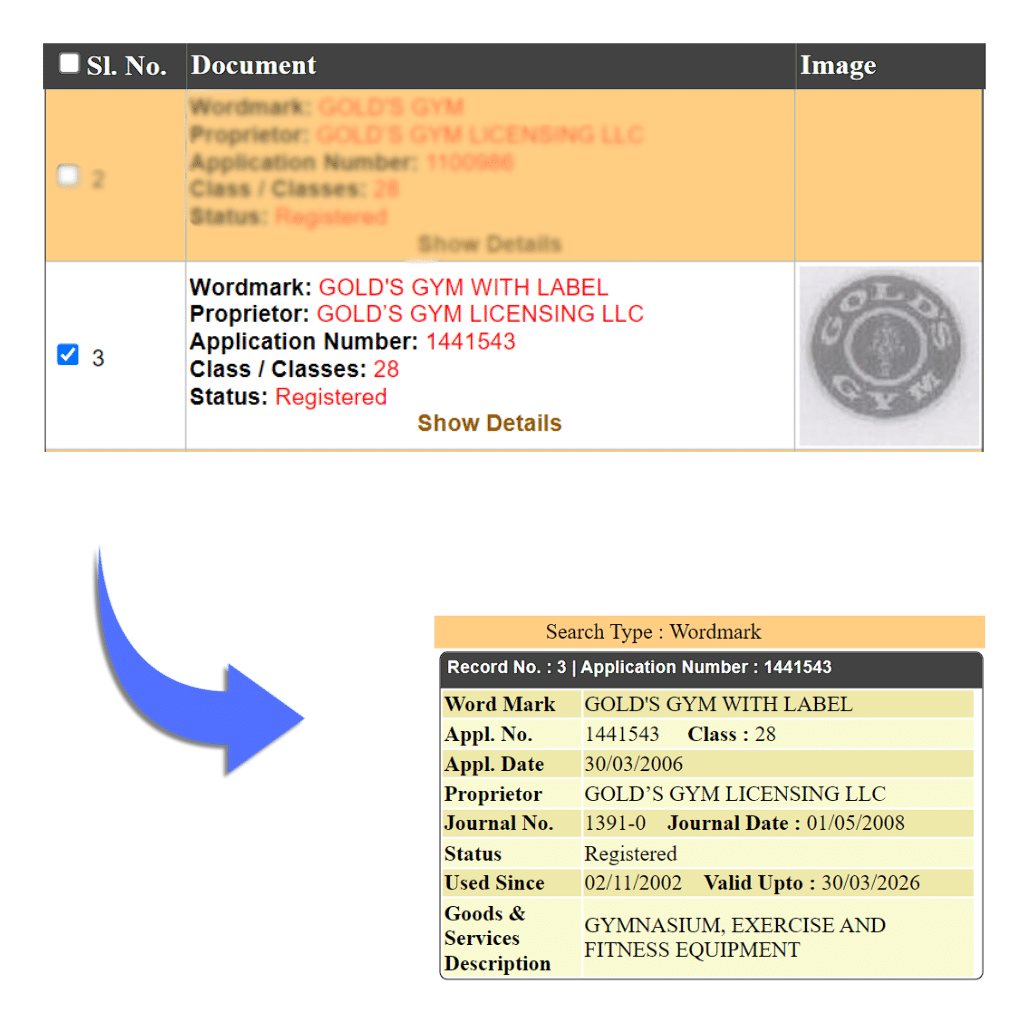Open the Gold's Gym circular logo image
The image size is (1024, 1024).
888,355
